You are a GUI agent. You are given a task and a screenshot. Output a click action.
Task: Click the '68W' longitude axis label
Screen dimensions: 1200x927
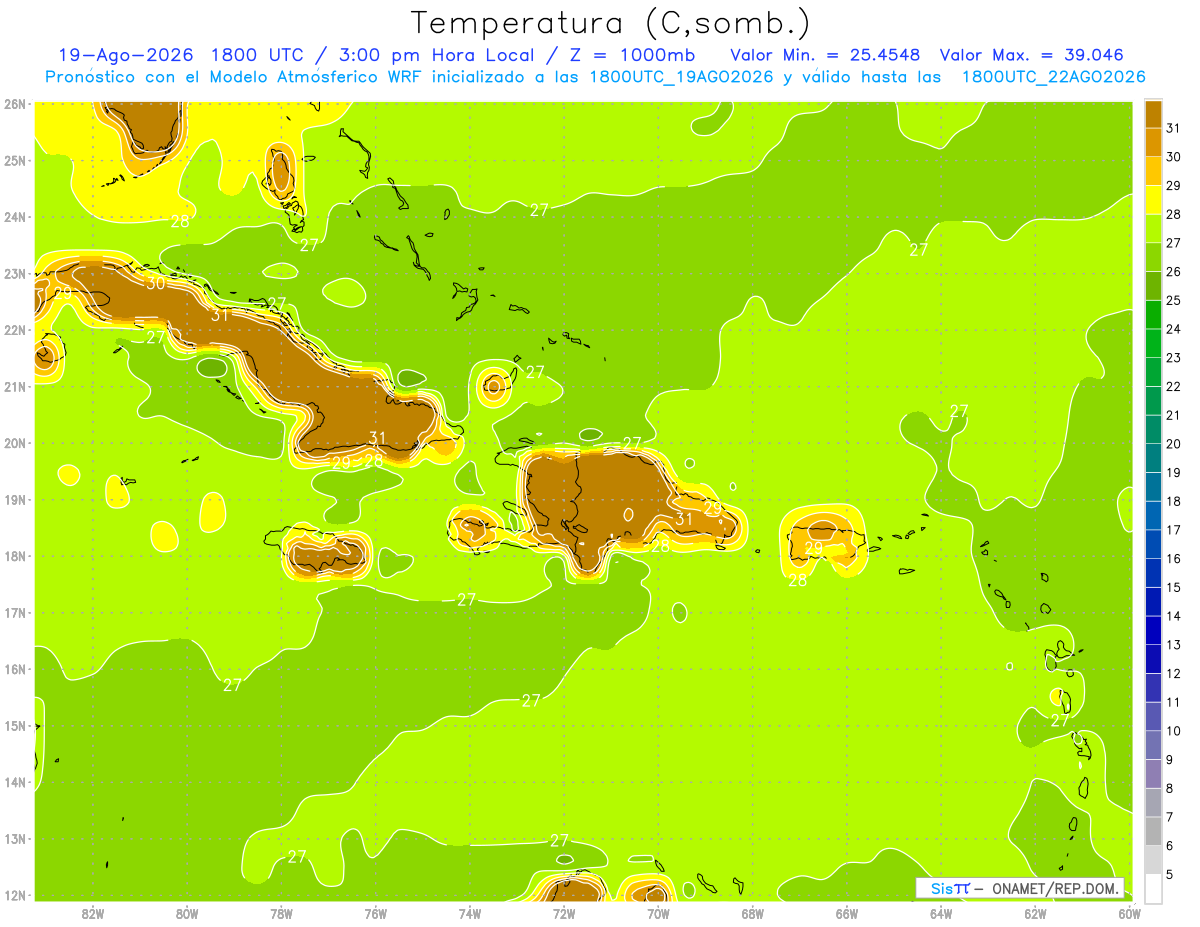click(753, 913)
